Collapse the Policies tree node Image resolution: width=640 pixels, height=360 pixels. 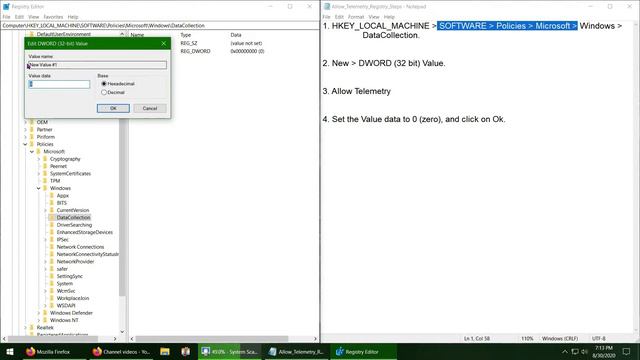click(x=25, y=144)
